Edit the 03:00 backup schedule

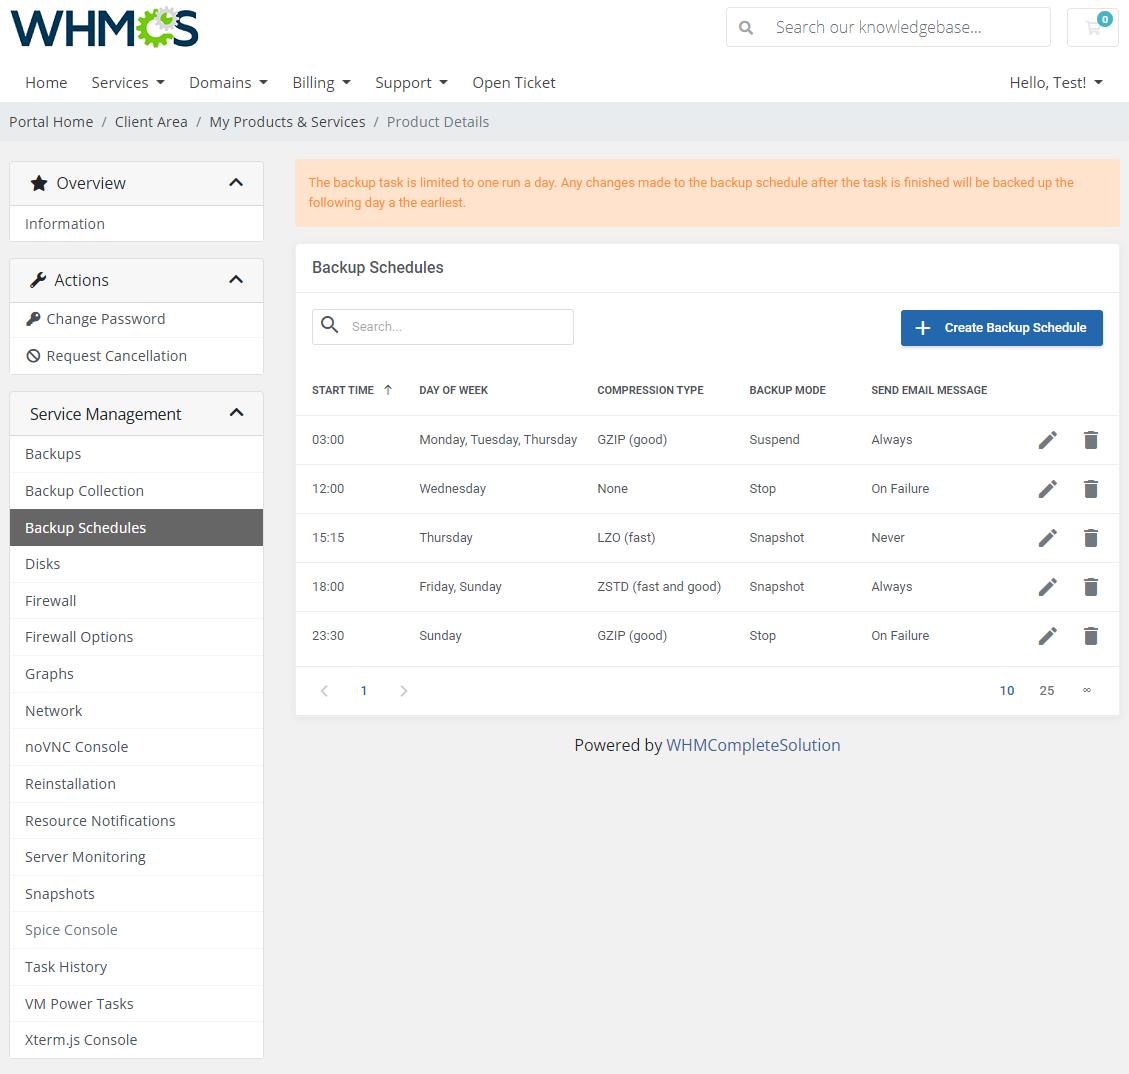tap(1047, 440)
